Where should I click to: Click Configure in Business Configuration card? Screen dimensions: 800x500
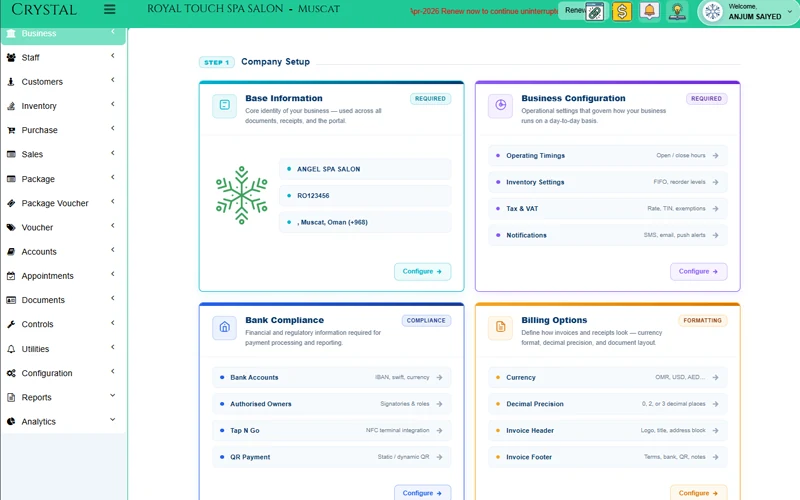698,271
